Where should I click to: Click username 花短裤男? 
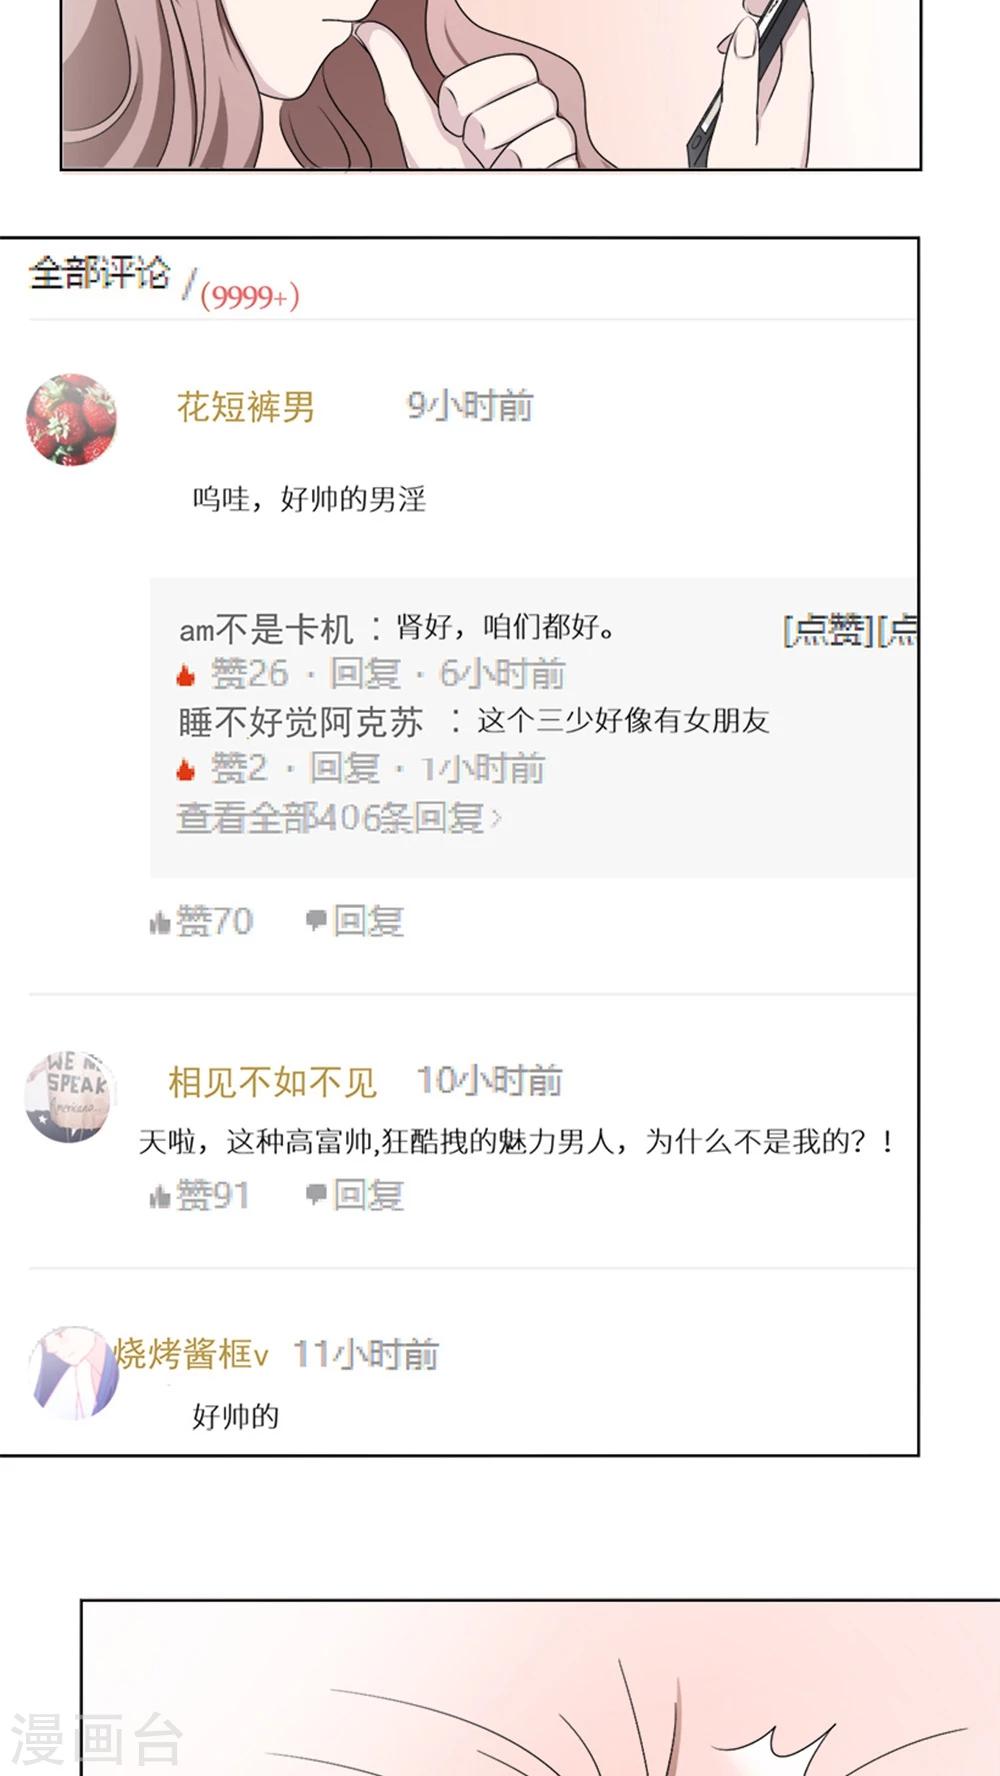(x=246, y=407)
